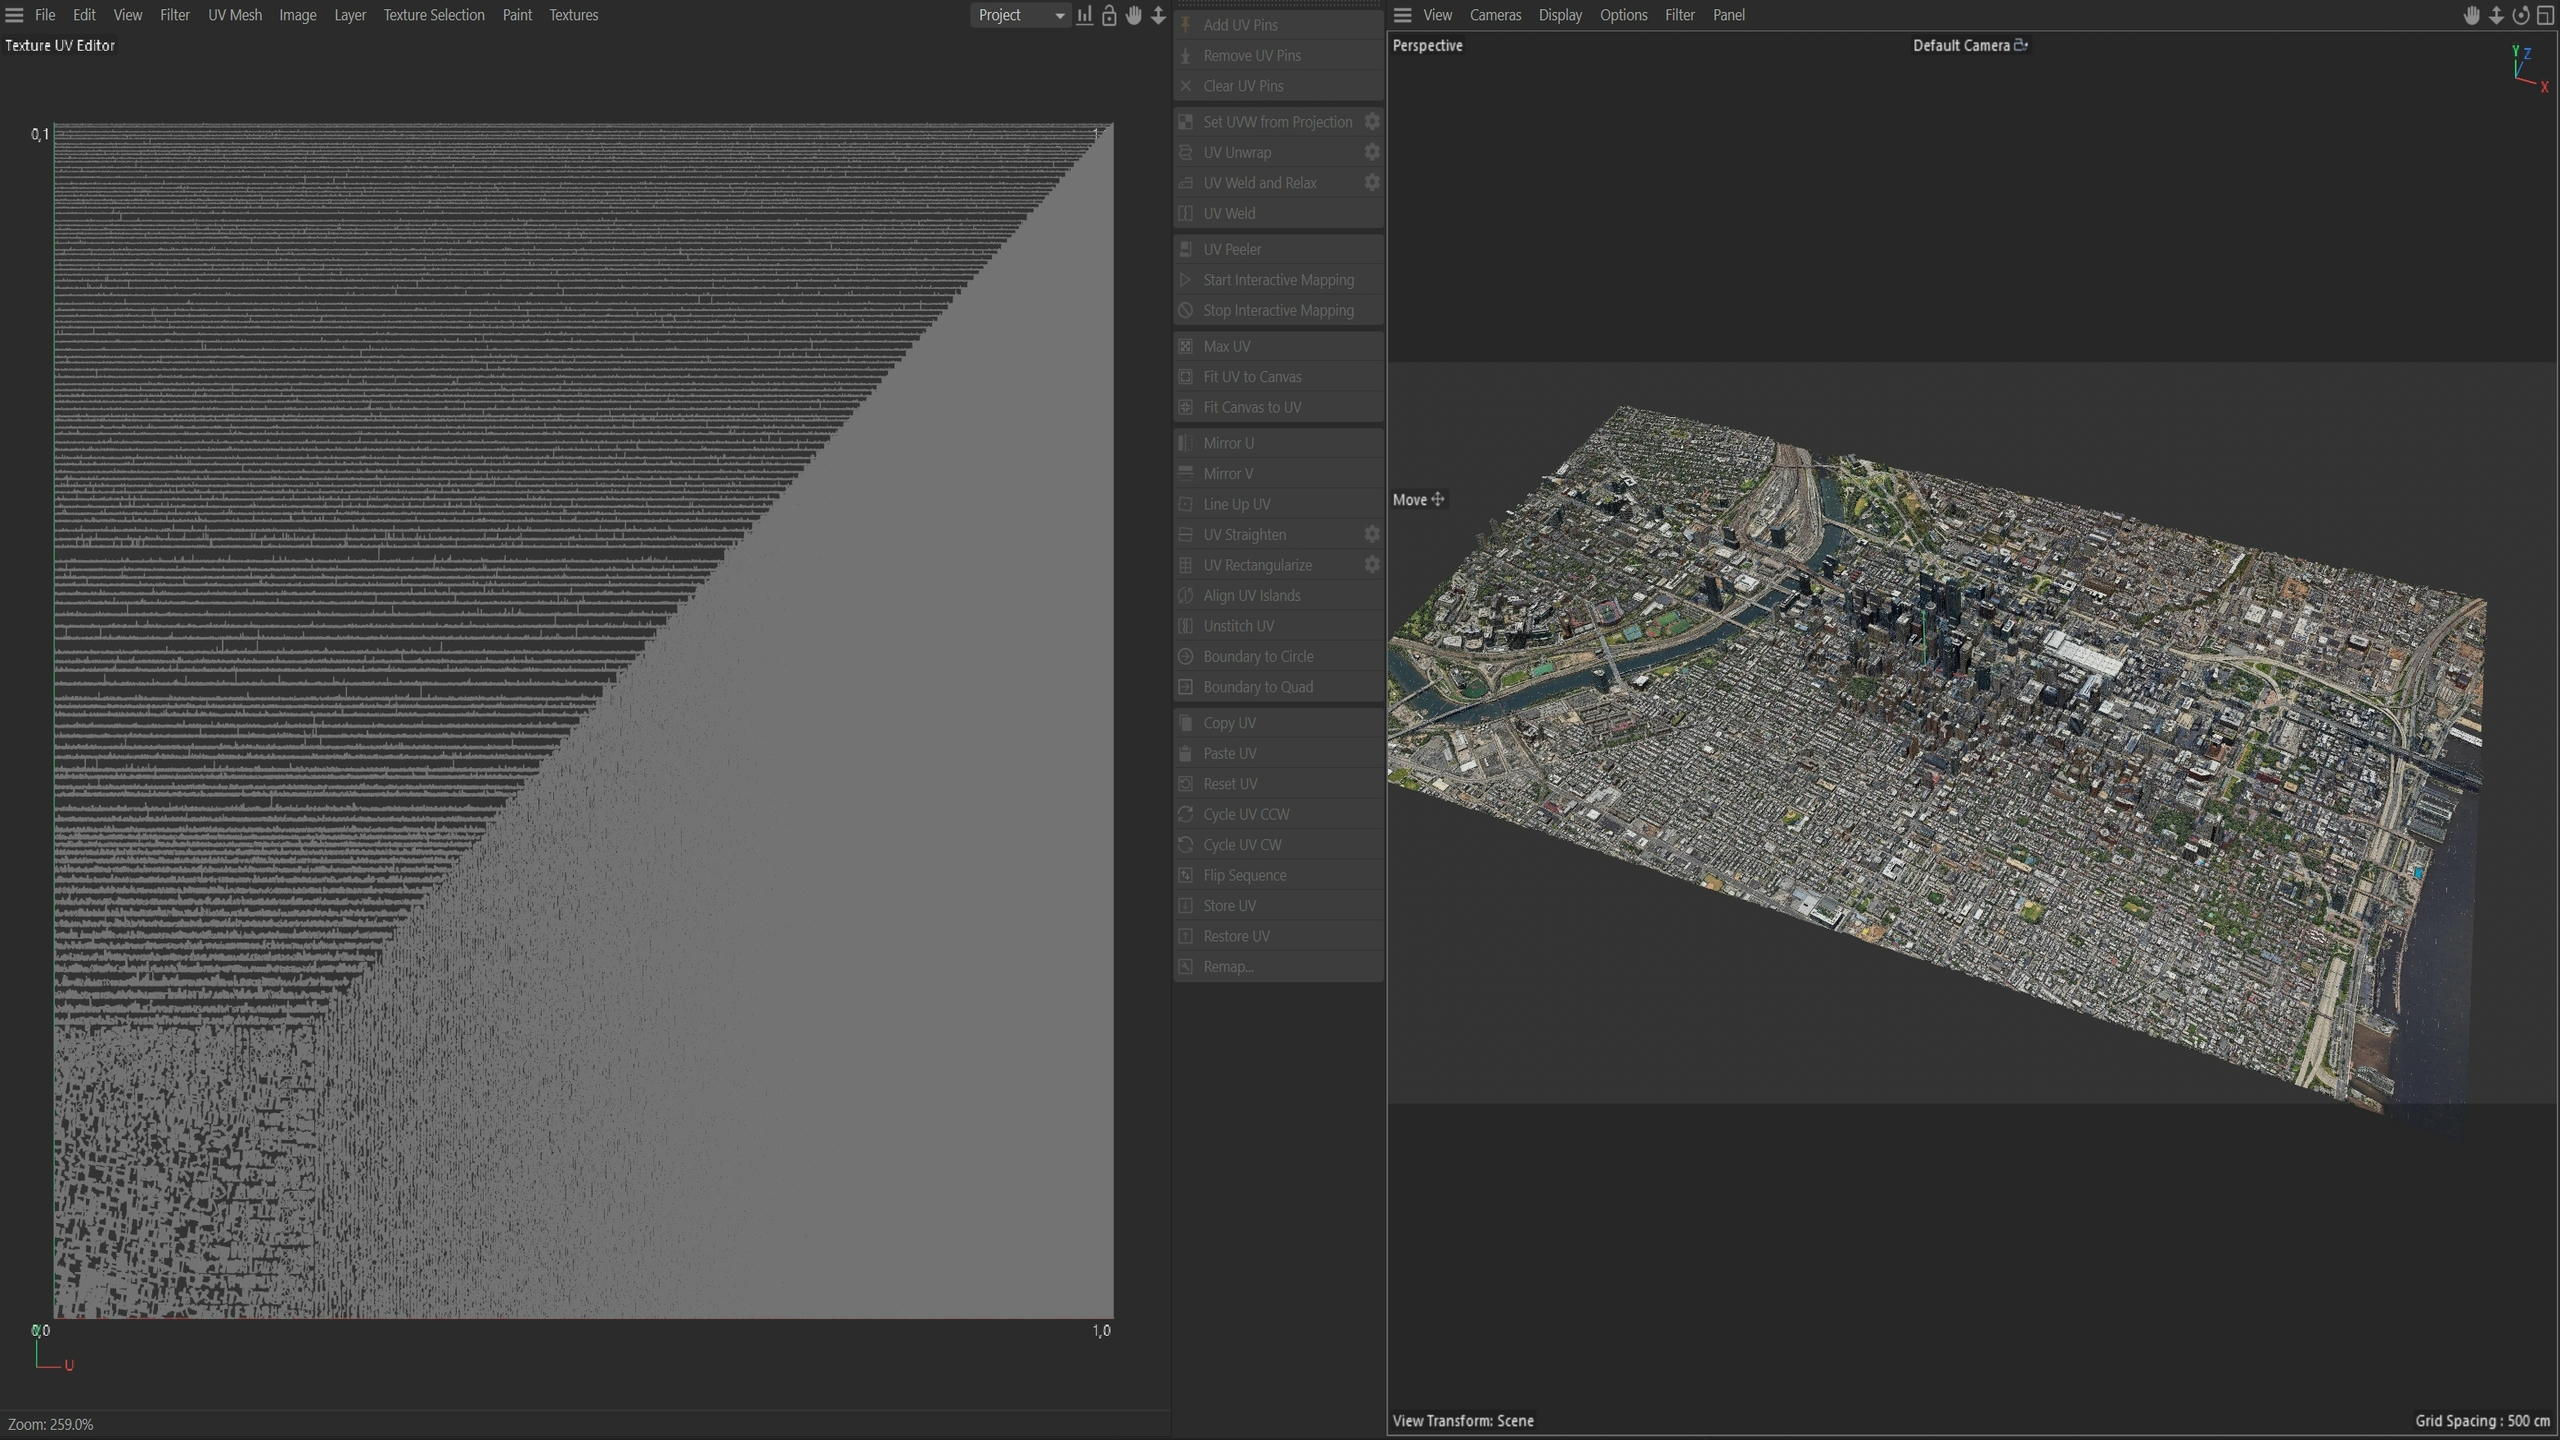Toggle lock icon in UV editor toolbar

1109,15
